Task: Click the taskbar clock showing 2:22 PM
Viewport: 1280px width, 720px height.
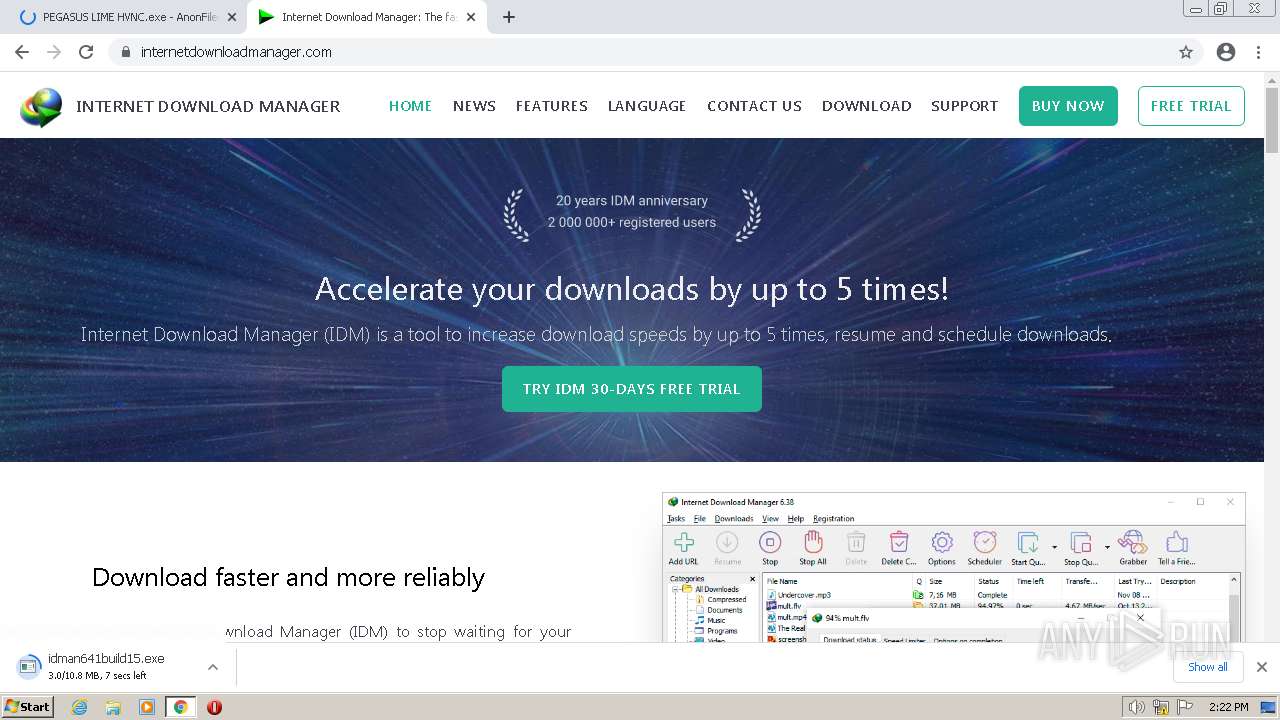Action: 1229,707
